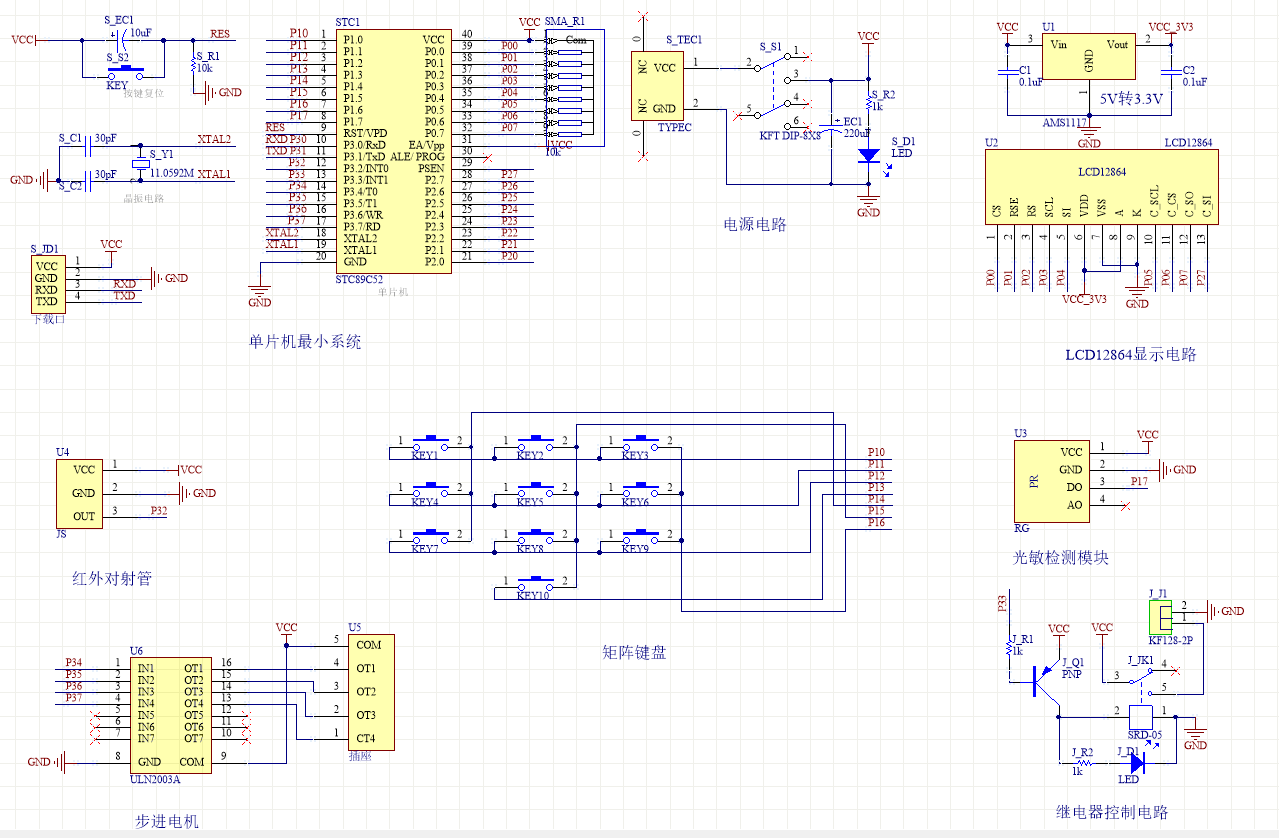Image resolution: width=1279 pixels, height=838 pixels.
Task: Click the S_JD1 download port header
Action: [47, 284]
